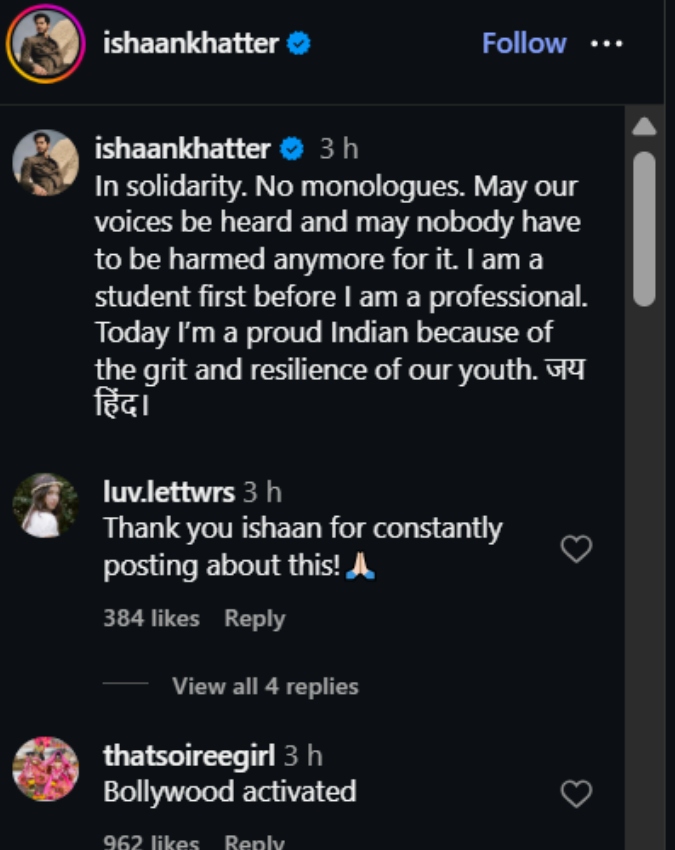Click the comments scrollbar thumb

click(644, 229)
